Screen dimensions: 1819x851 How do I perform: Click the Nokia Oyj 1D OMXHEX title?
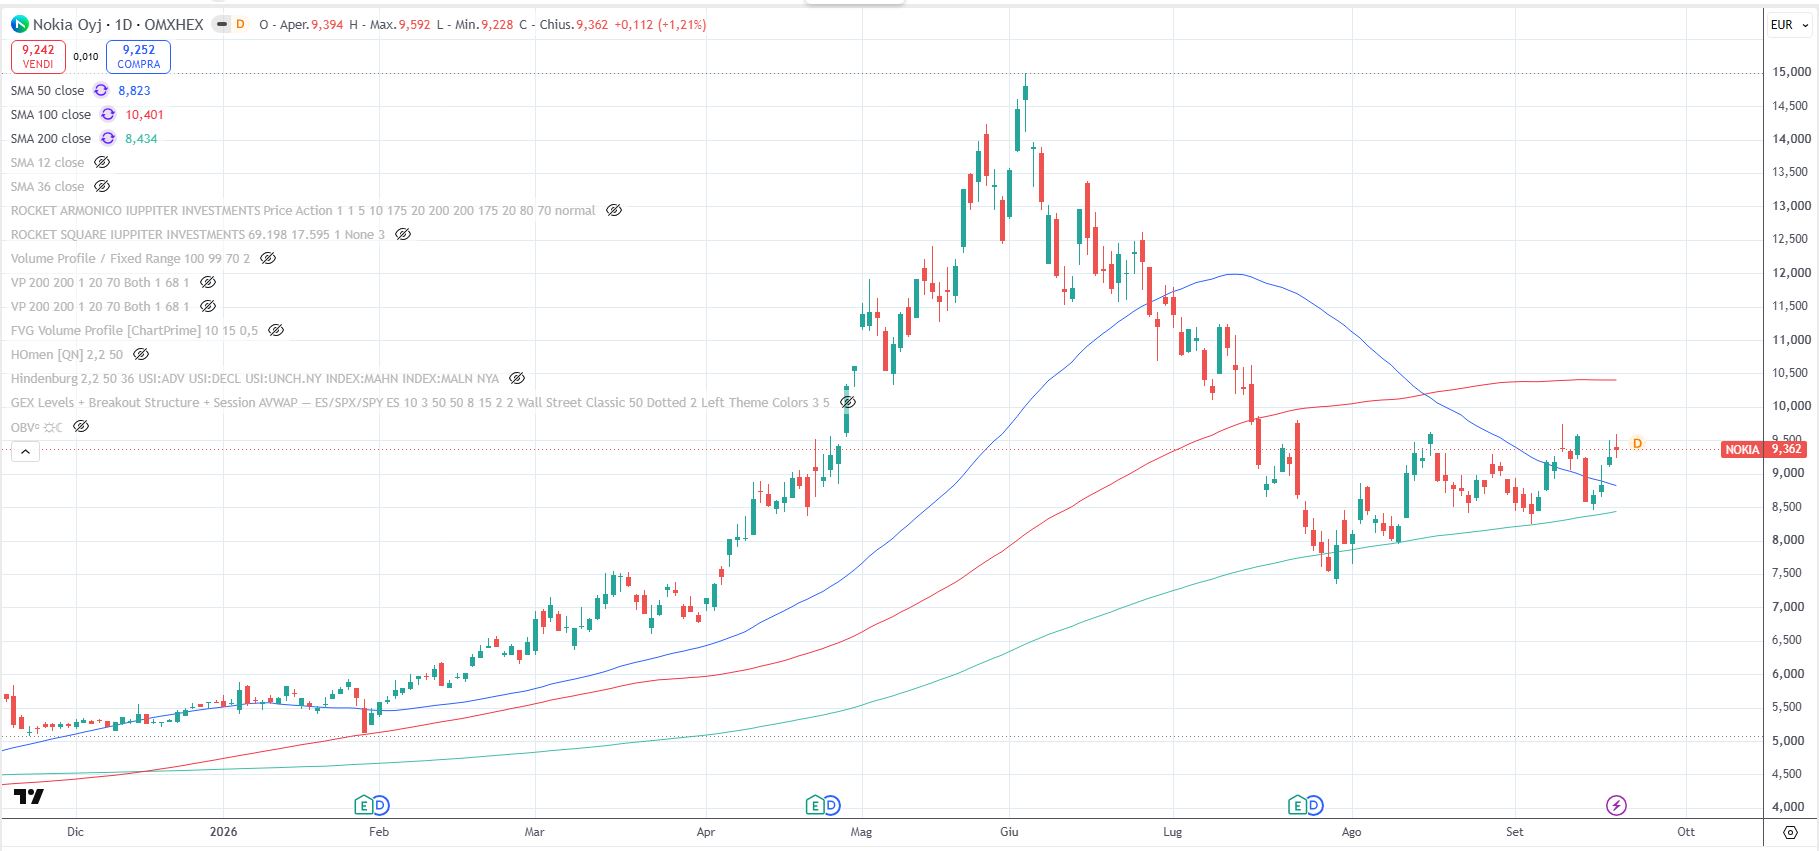click(118, 24)
